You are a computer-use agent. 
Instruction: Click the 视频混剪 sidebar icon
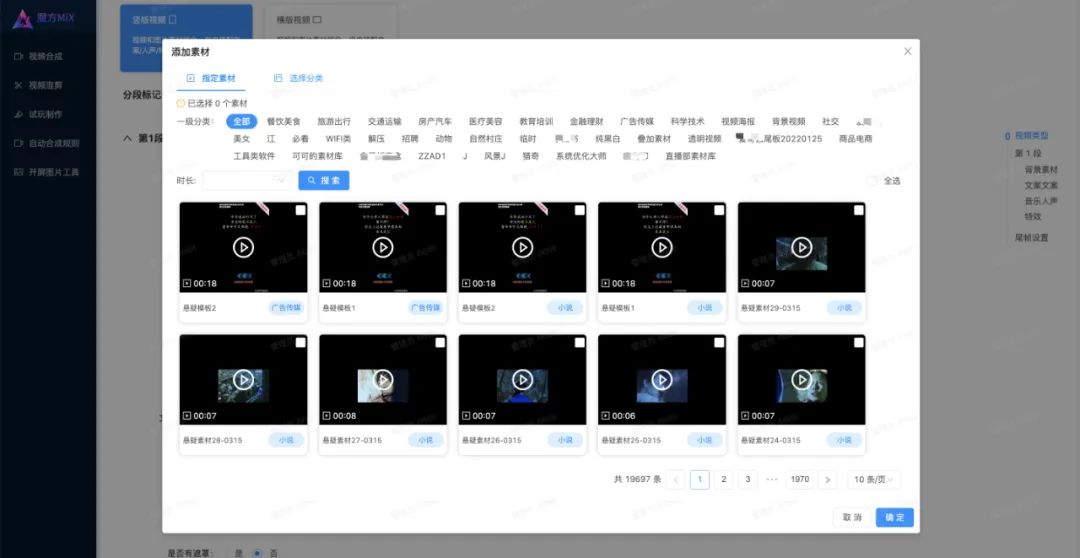tap(18, 85)
